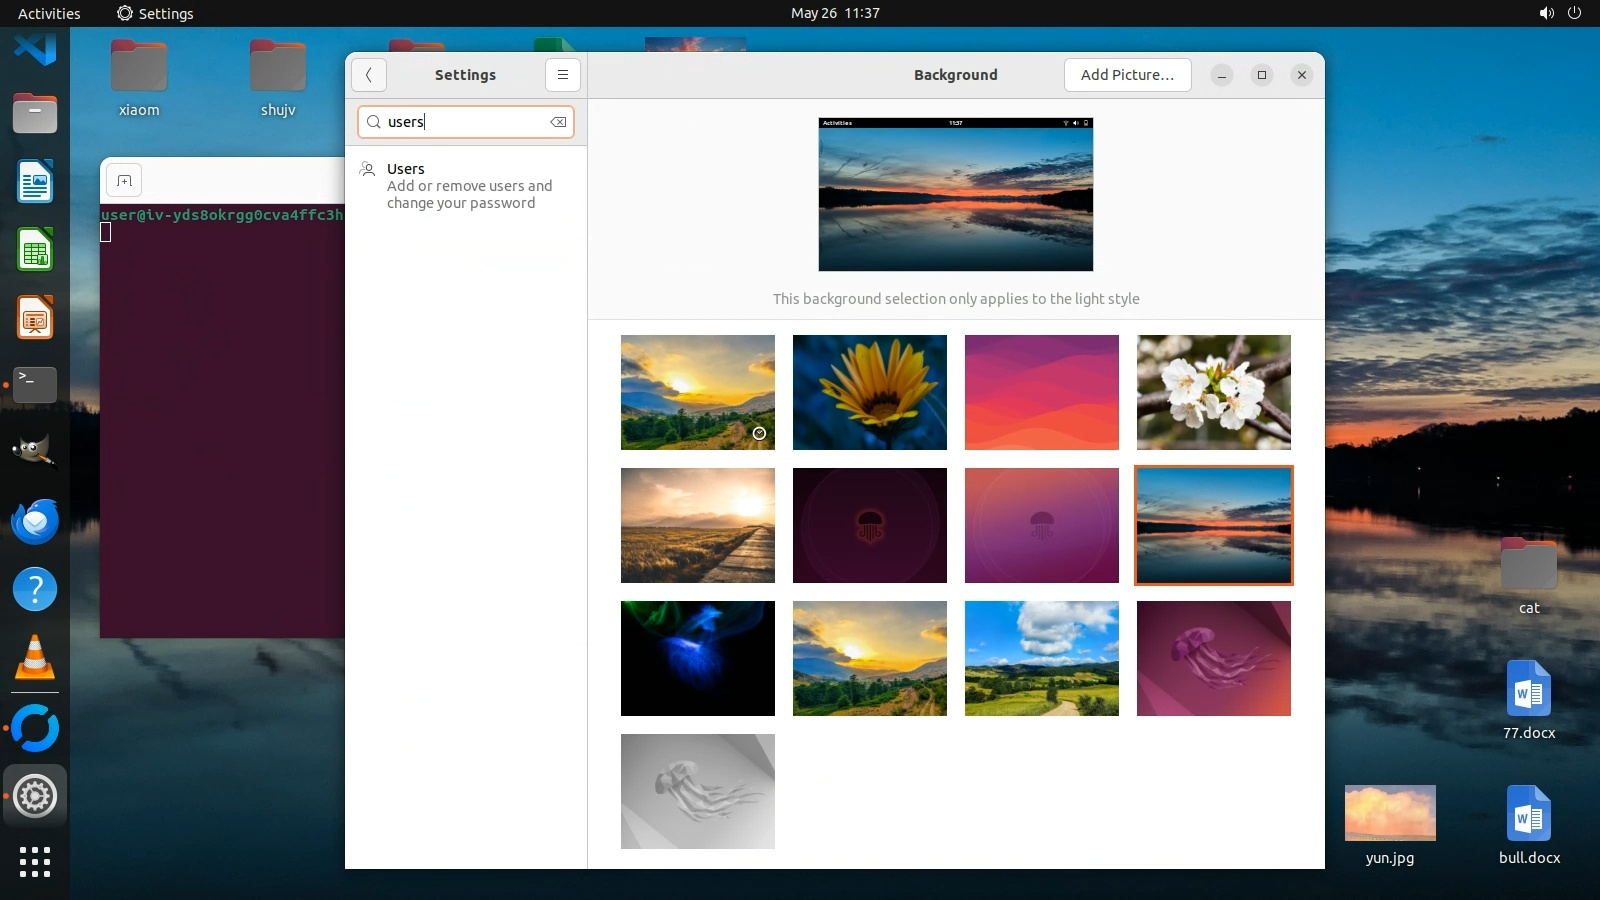Open Activities overview

click(x=49, y=13)
